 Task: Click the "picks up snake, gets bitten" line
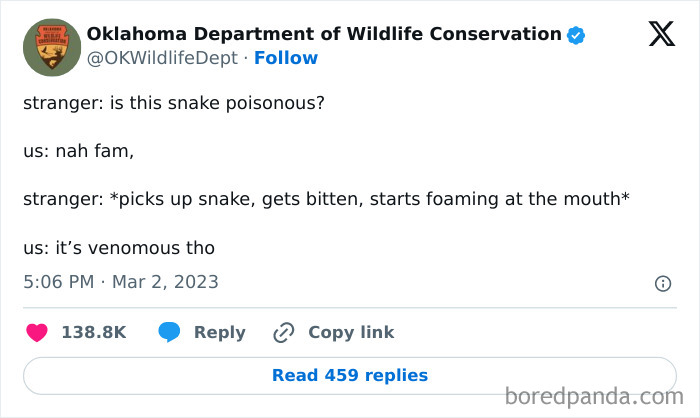(326, 199)
